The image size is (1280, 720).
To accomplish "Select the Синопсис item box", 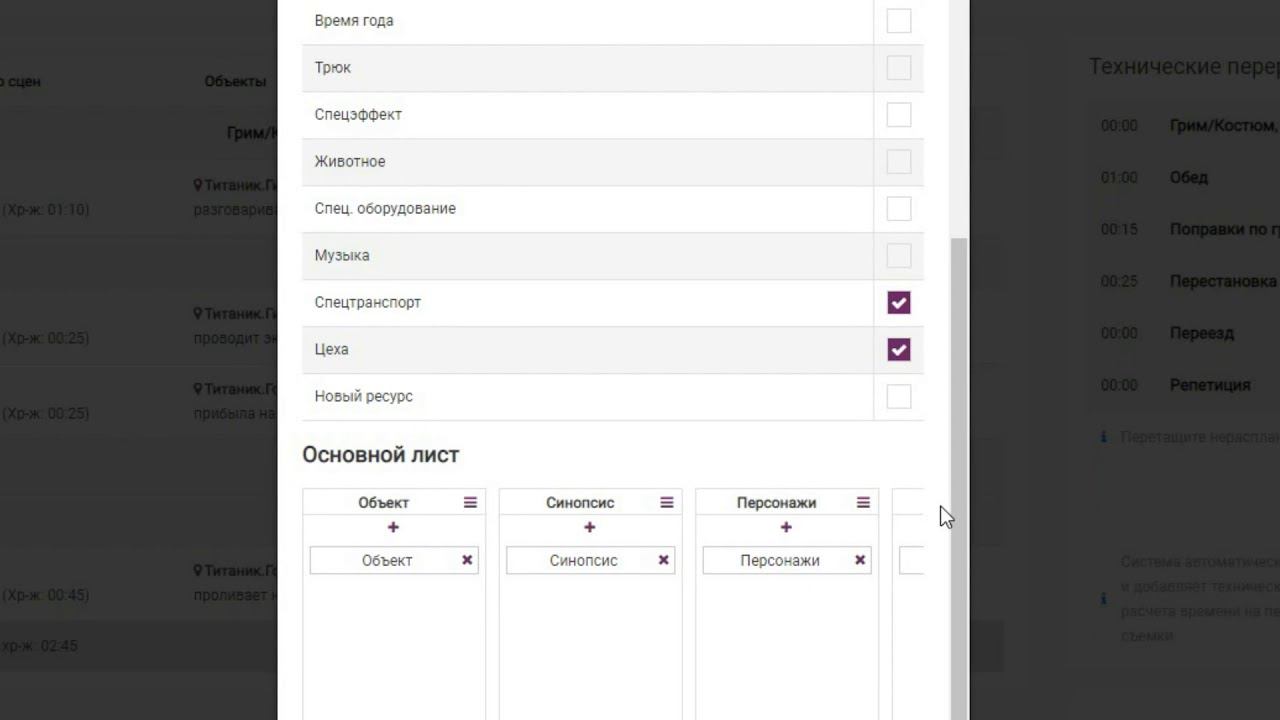I will [x=583, y=560].
